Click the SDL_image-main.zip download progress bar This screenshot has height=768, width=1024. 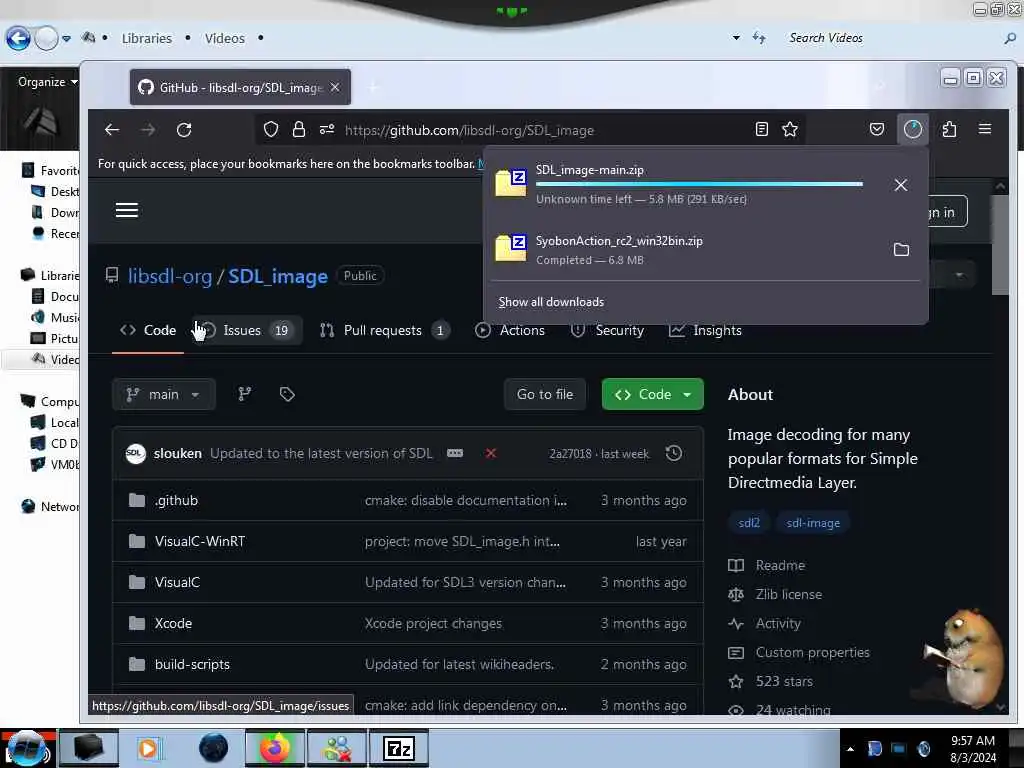click(699, 184)
